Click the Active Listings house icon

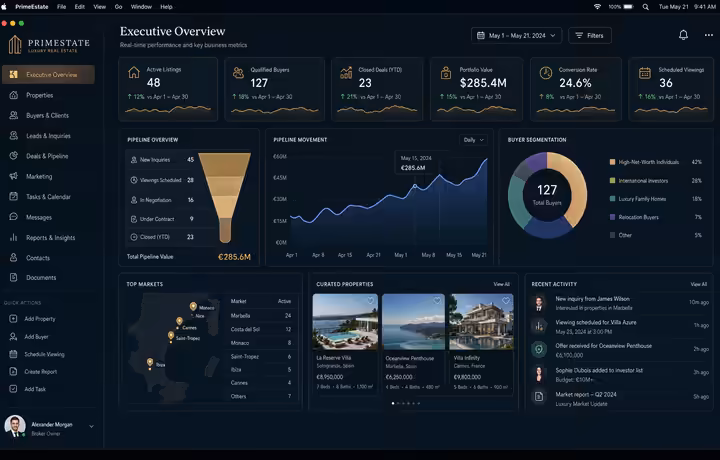(134, 73)
